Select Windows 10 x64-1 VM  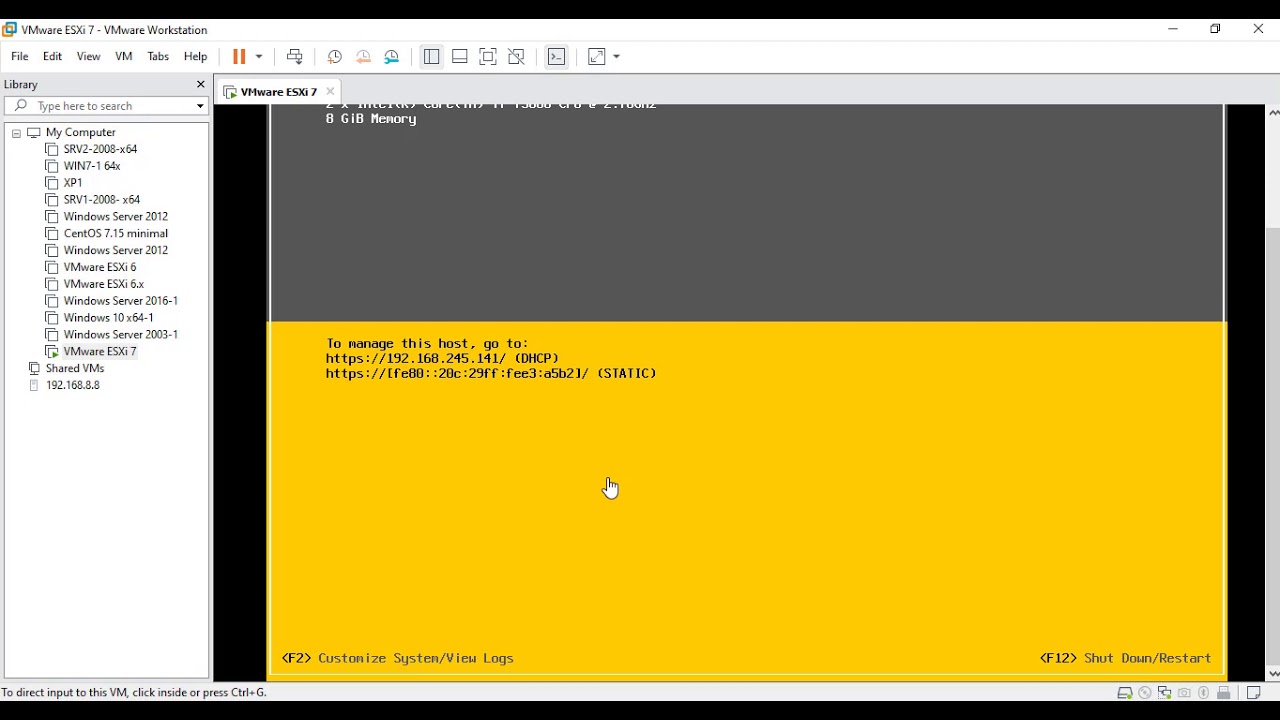(x=109, y=318)
